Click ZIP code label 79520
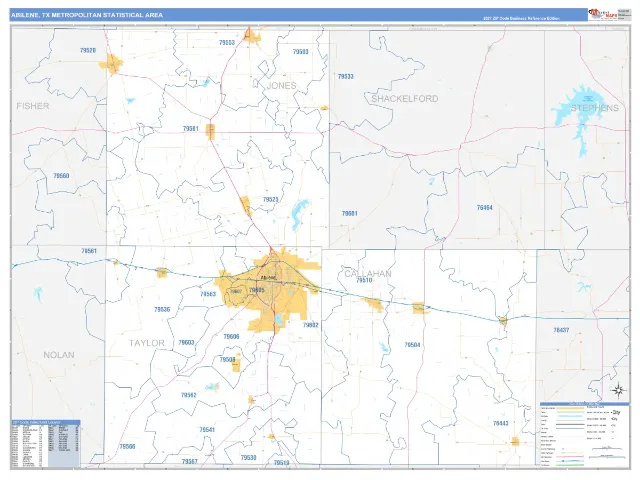The height and width of the screenshot is (480, 640). pos(88,51)
